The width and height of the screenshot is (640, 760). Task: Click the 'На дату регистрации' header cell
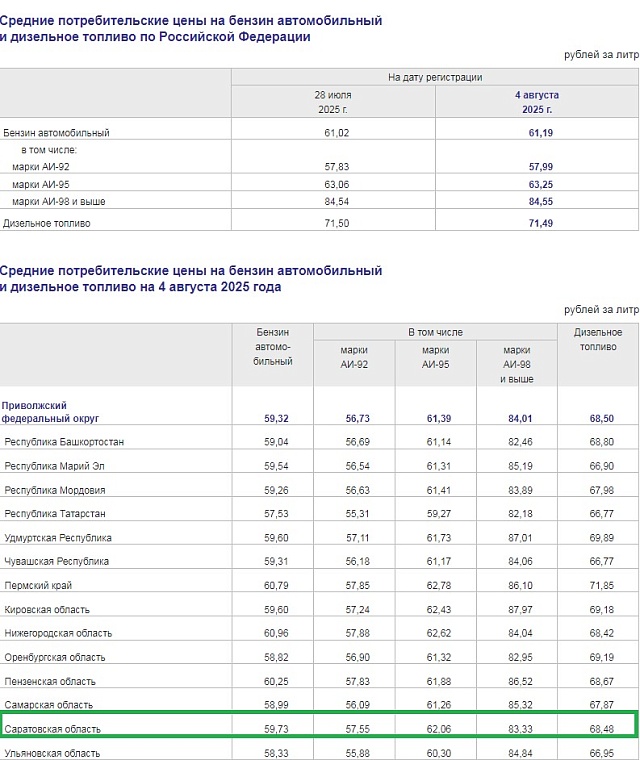[x=435, y=77]
